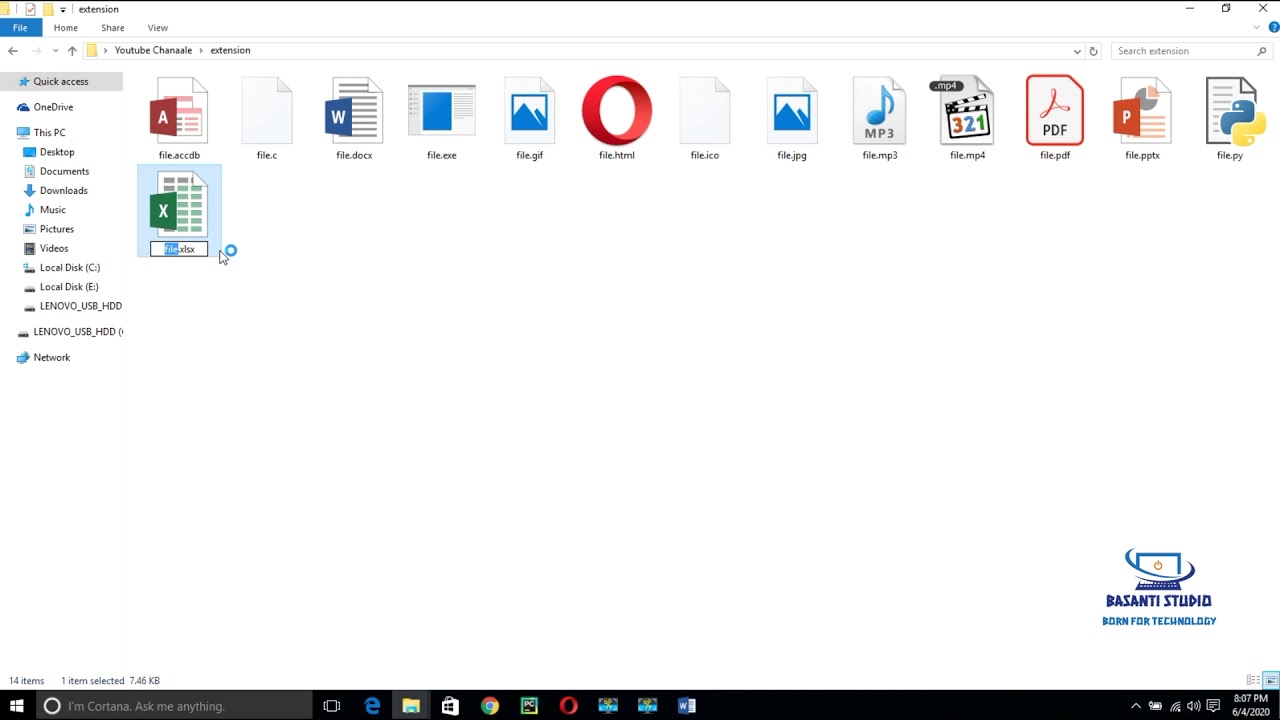Open Opera browser from taskbar

568,706
